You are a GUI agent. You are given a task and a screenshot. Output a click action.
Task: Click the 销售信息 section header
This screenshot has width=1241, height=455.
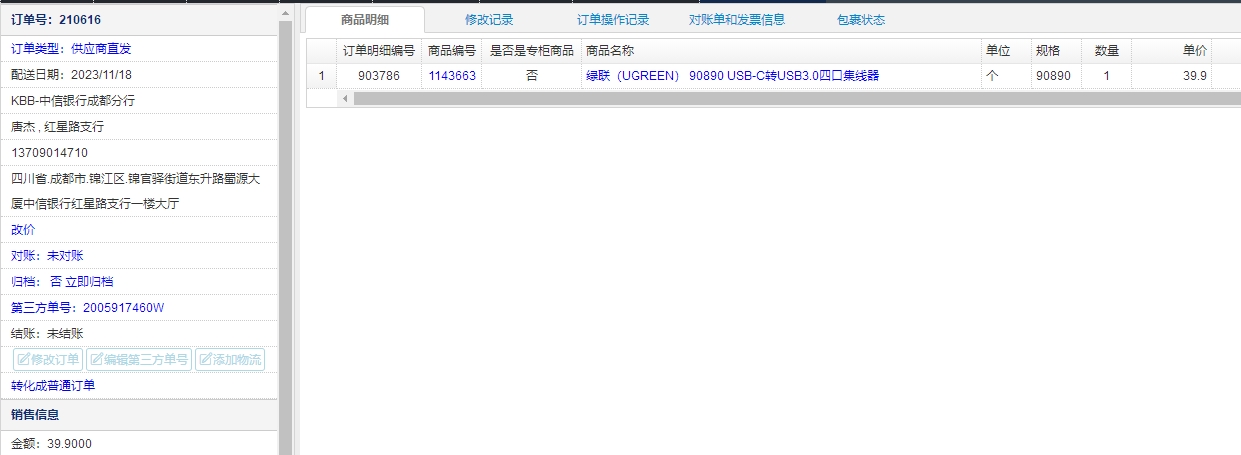139,414
